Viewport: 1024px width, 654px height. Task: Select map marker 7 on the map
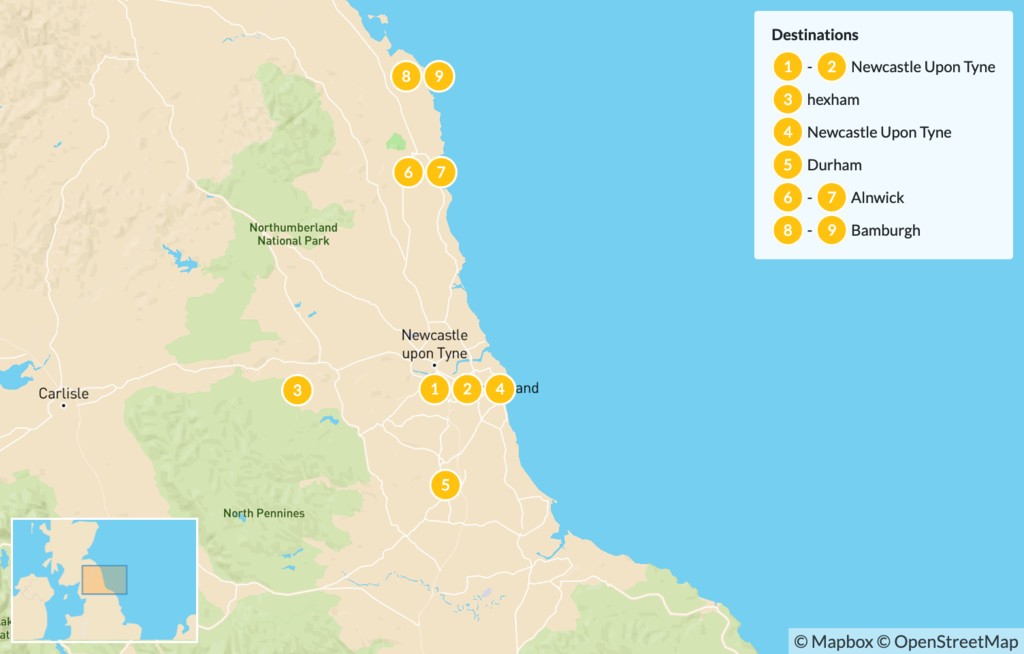pyautogui.click(x=441, y=172)
